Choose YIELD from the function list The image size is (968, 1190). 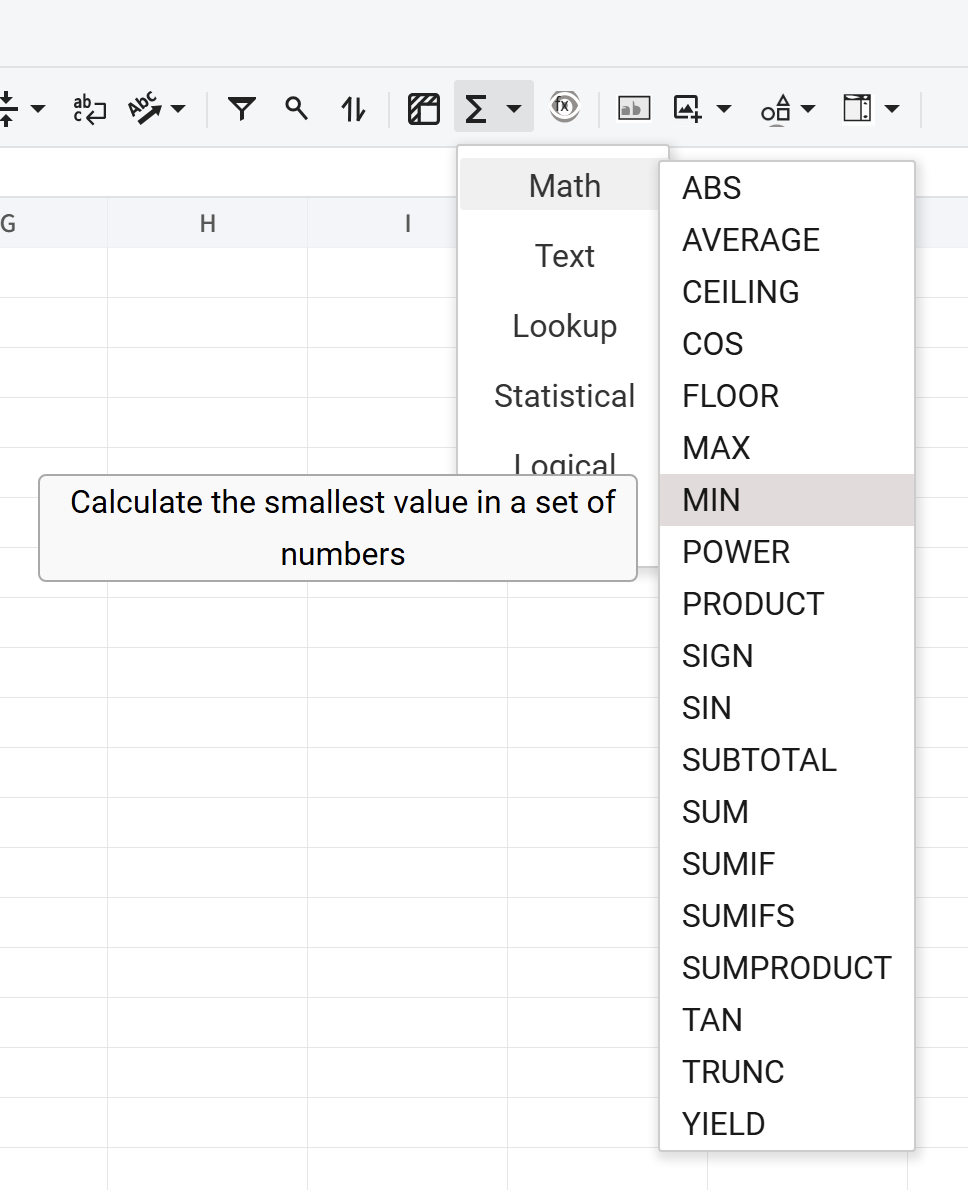pos(723,1124)
